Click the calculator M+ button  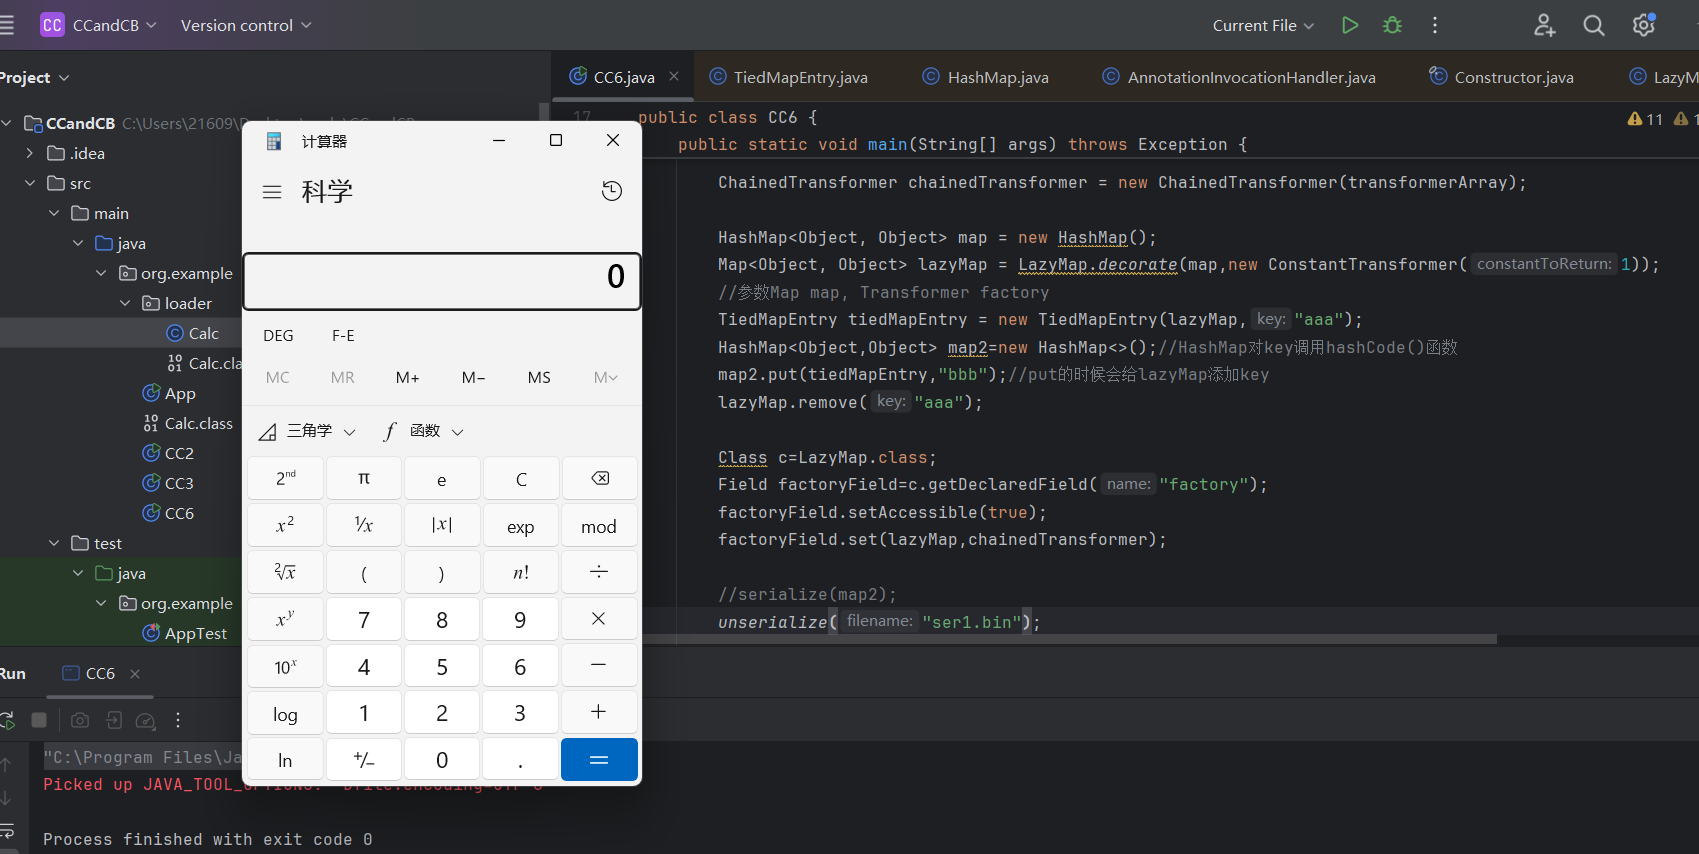click(407, 377)
